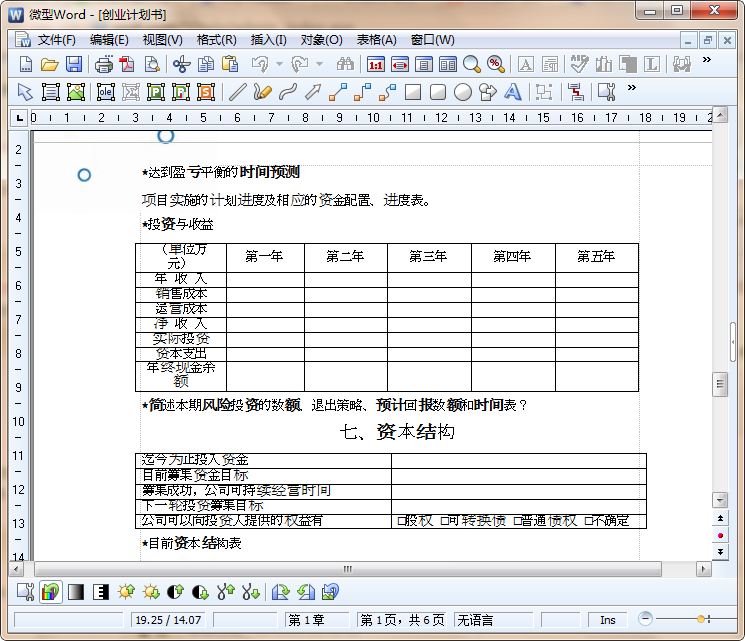Choose the straight line drawing tool
The height and width of the screenshot is (641, 745).
coord(238,92)
